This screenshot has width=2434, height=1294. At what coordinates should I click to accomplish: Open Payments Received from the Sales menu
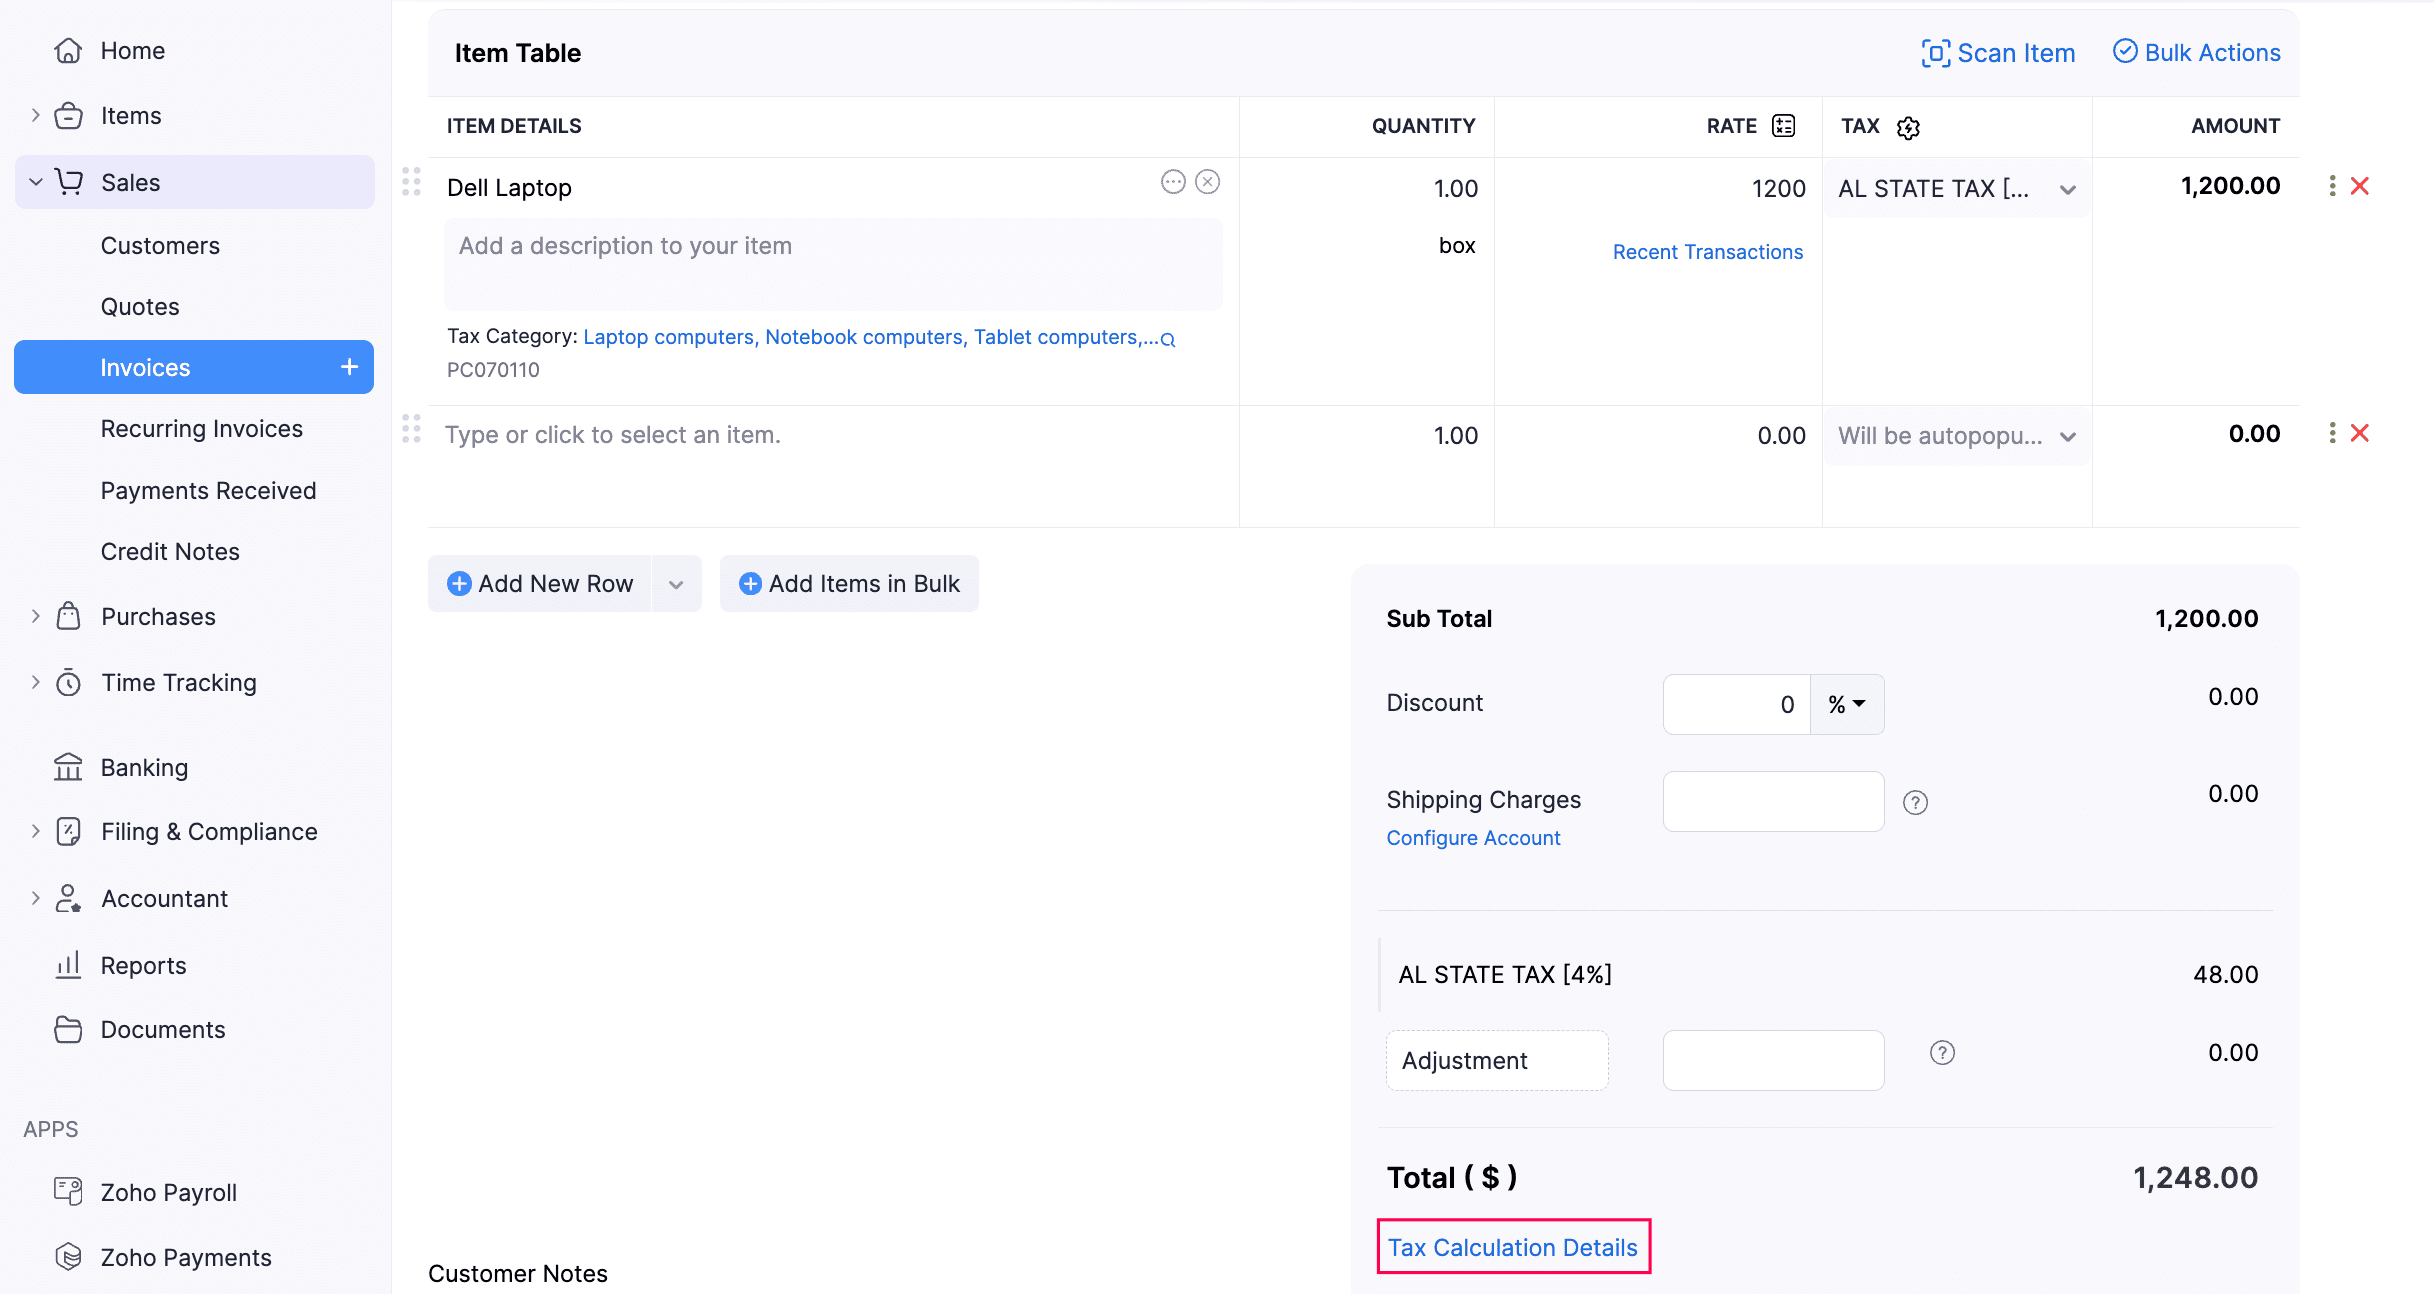coord(208,490)
